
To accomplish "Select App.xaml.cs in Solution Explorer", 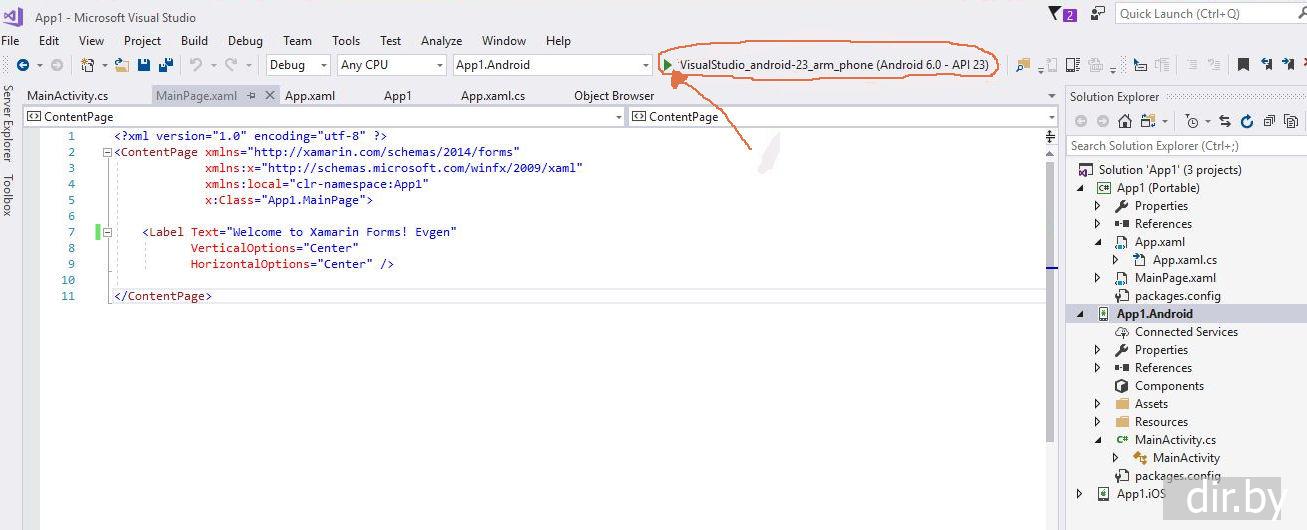I will tap(1184, 260).
